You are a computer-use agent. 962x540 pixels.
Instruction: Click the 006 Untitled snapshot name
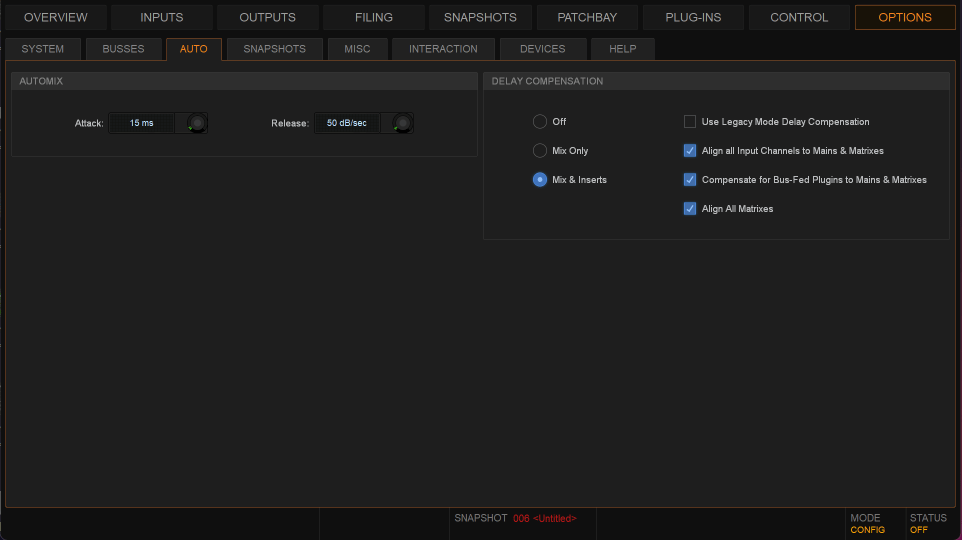pos(545,519)
